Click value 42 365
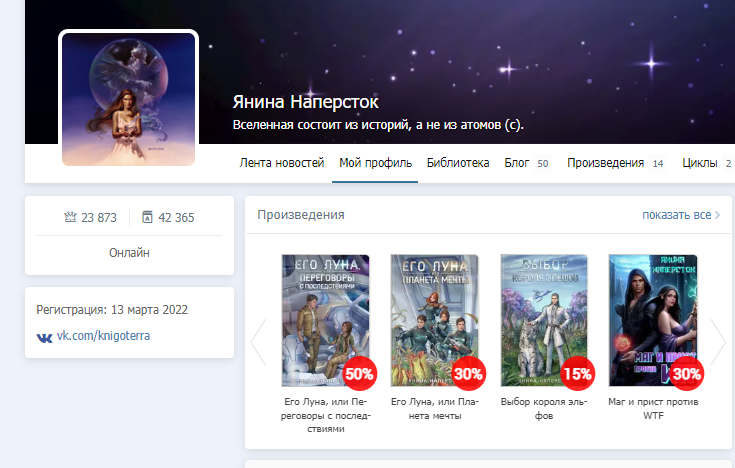 pyautogui.click(x=176, y=218)
